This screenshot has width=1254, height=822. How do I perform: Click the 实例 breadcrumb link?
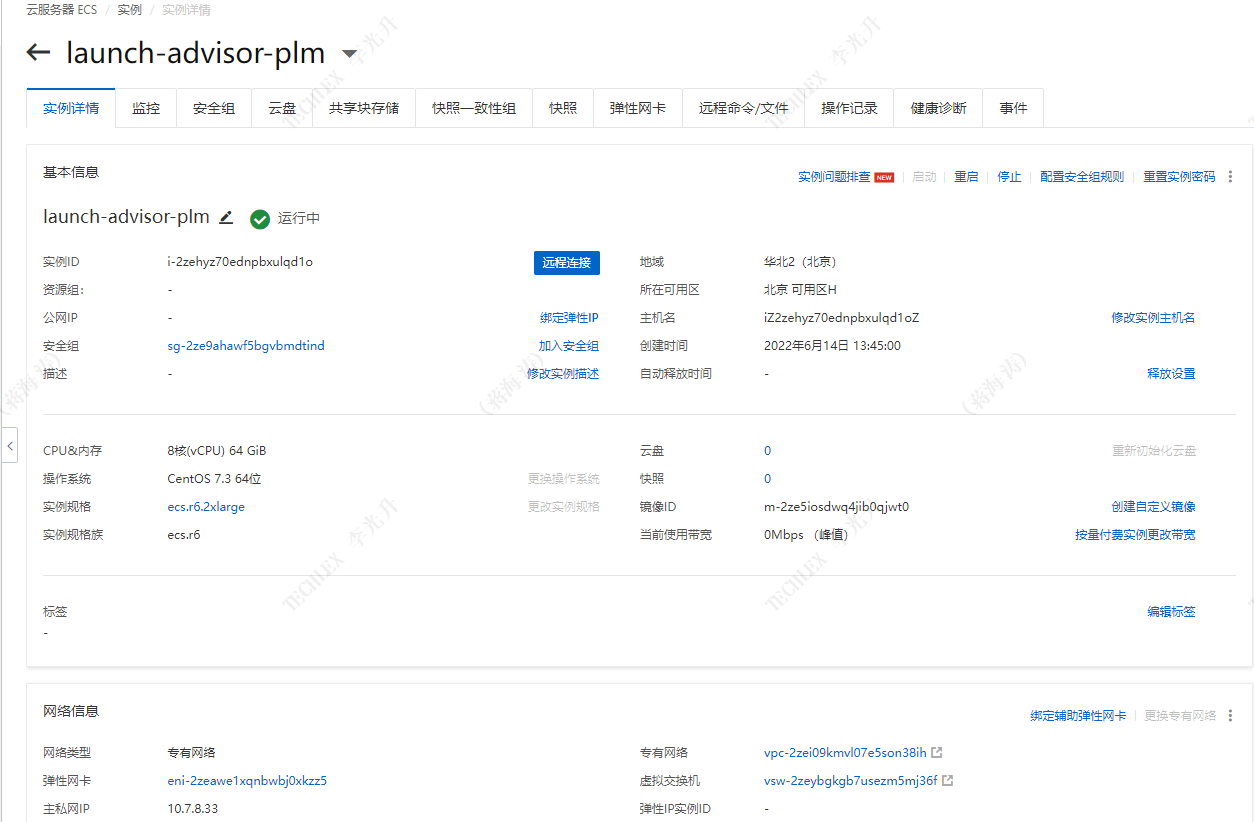click(129, 10)
